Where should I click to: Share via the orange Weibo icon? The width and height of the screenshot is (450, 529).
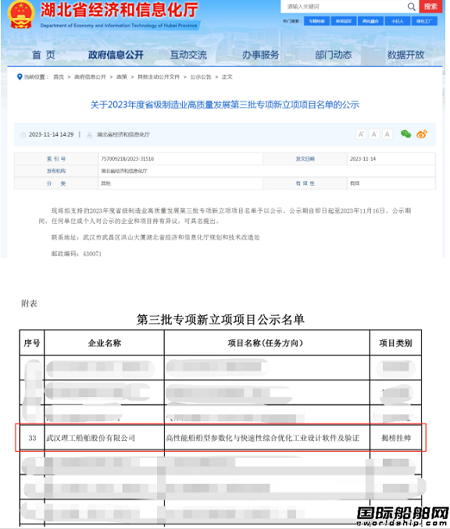pos(422,134)
